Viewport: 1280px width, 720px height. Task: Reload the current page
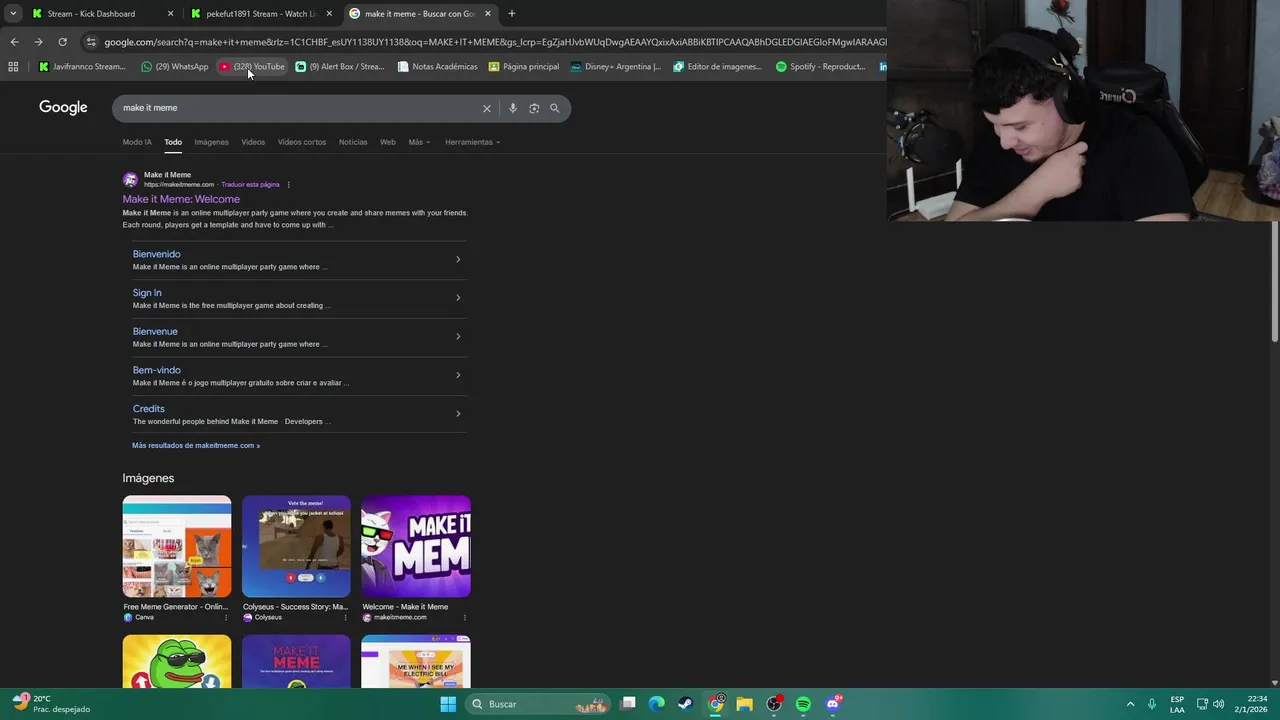pos(62,42)
